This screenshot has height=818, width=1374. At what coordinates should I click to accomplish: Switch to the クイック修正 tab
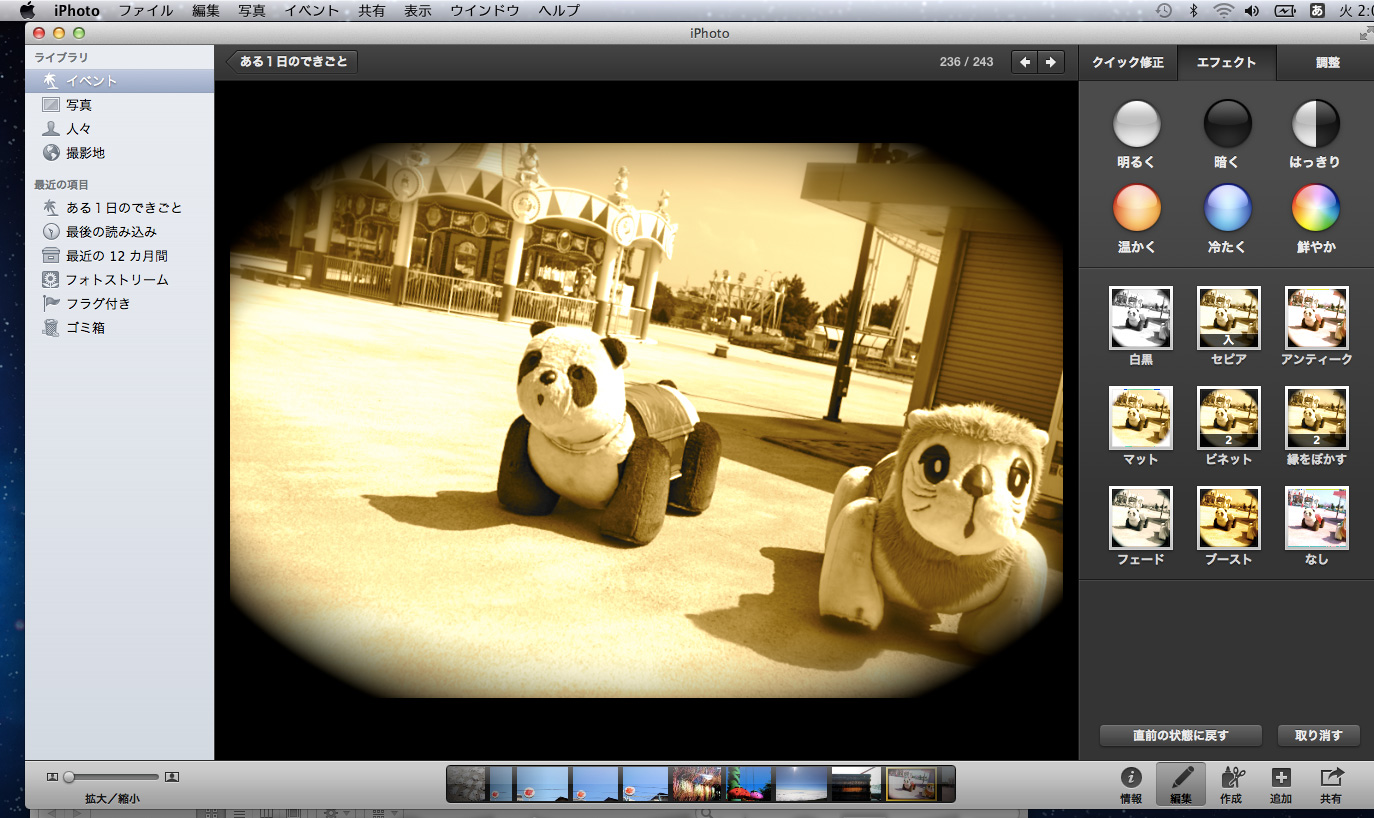tap(1127, 62)
